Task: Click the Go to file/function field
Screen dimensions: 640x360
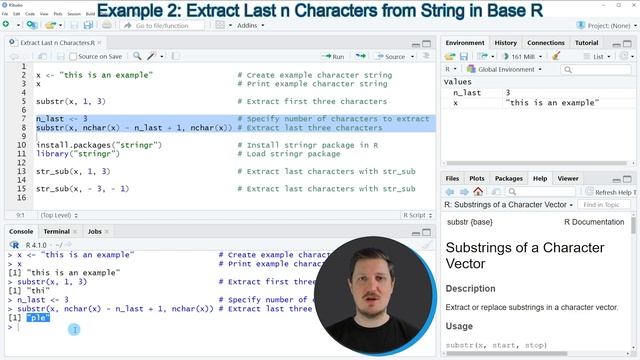Action: (162, 25)
